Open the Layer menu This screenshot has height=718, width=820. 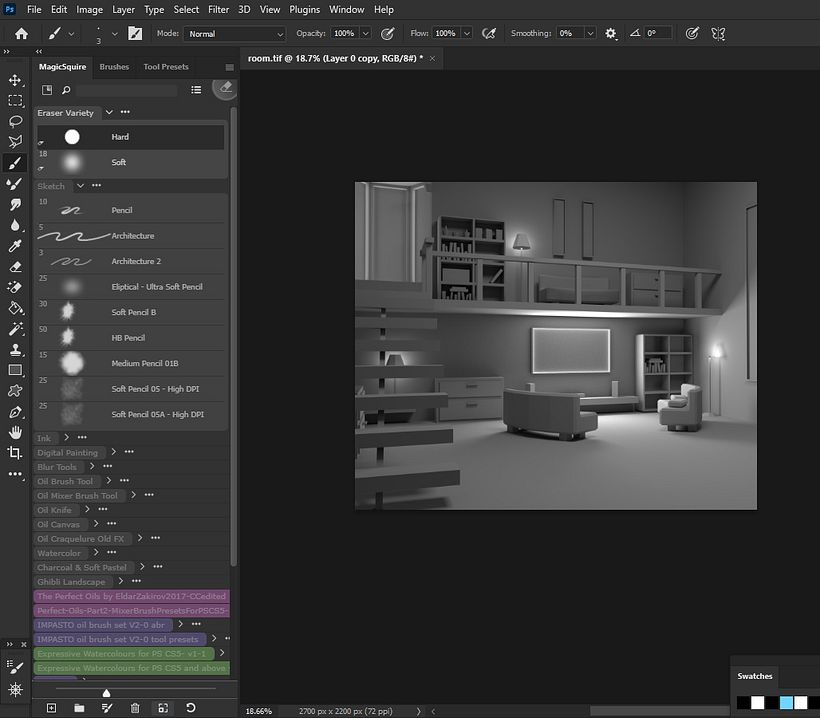pos(123,9)
